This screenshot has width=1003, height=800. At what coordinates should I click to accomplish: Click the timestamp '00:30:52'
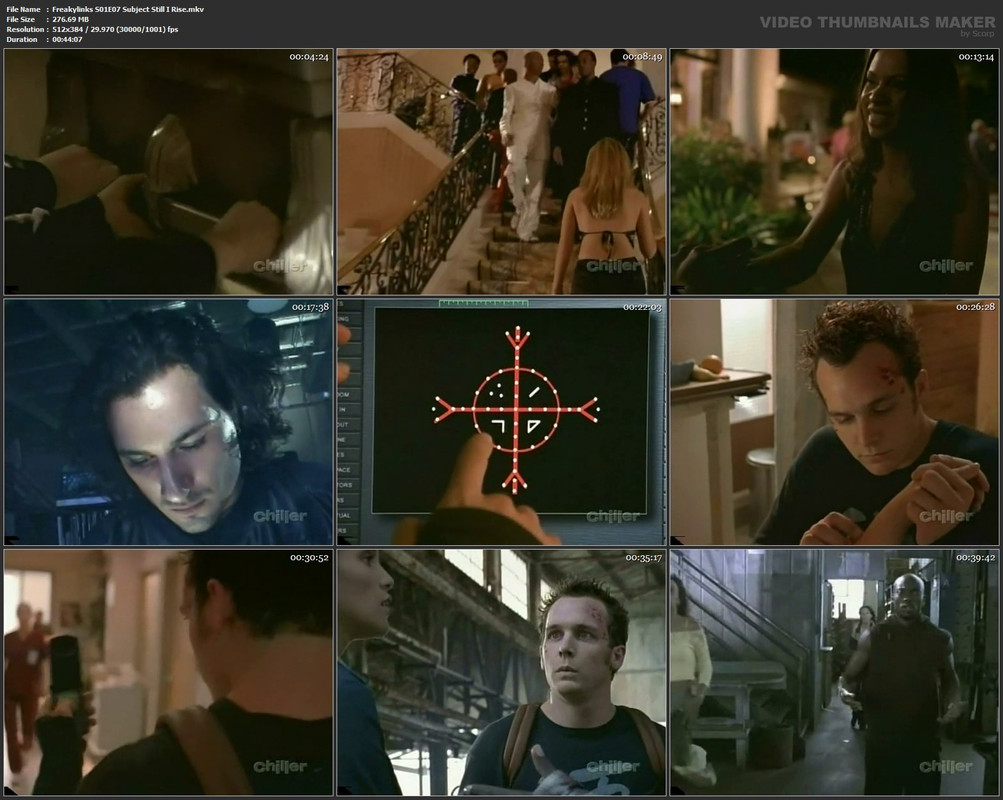(x=309, y=558)
